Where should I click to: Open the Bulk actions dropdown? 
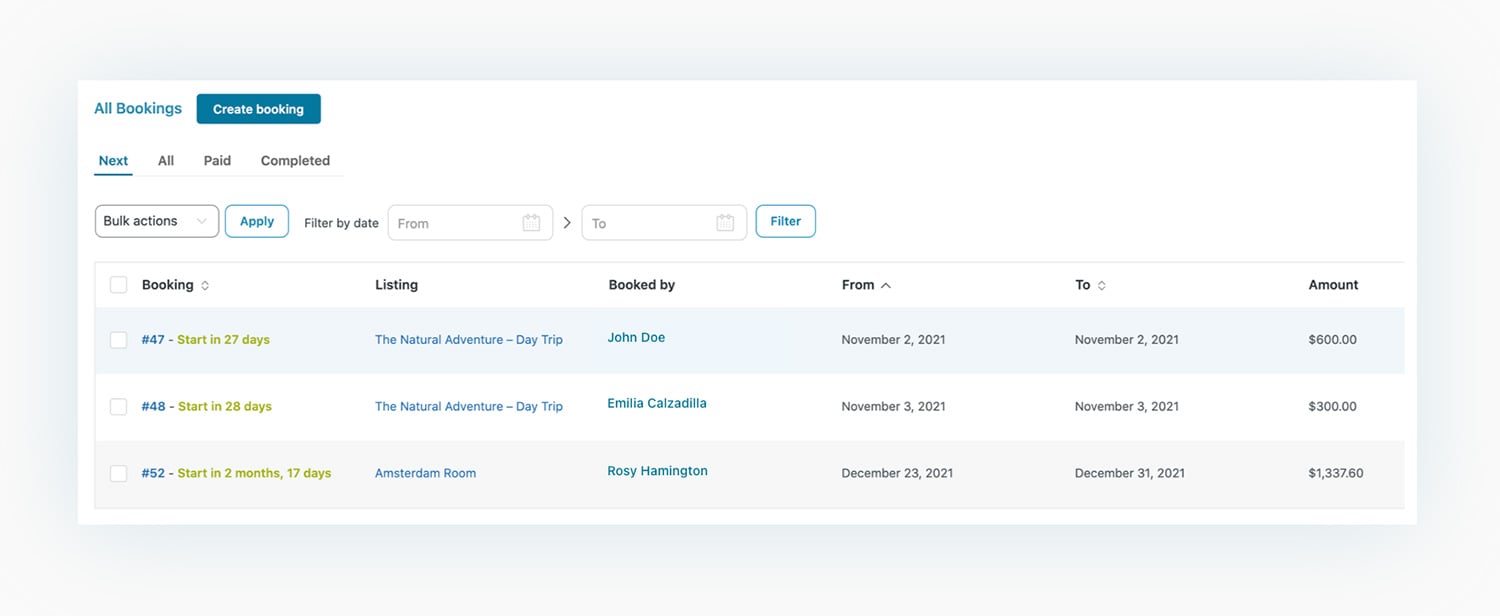tap(156, 221)
